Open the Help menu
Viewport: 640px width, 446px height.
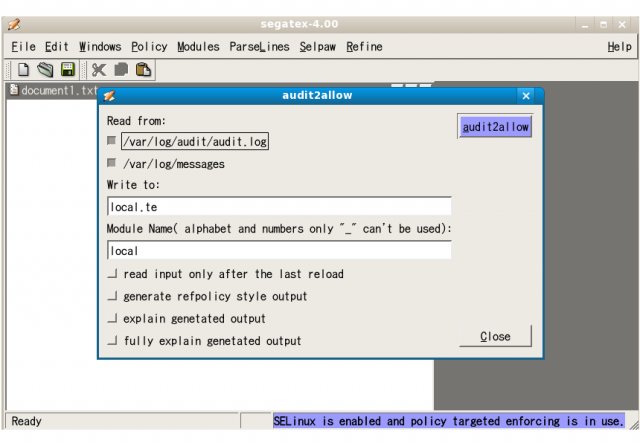point(619,47)
